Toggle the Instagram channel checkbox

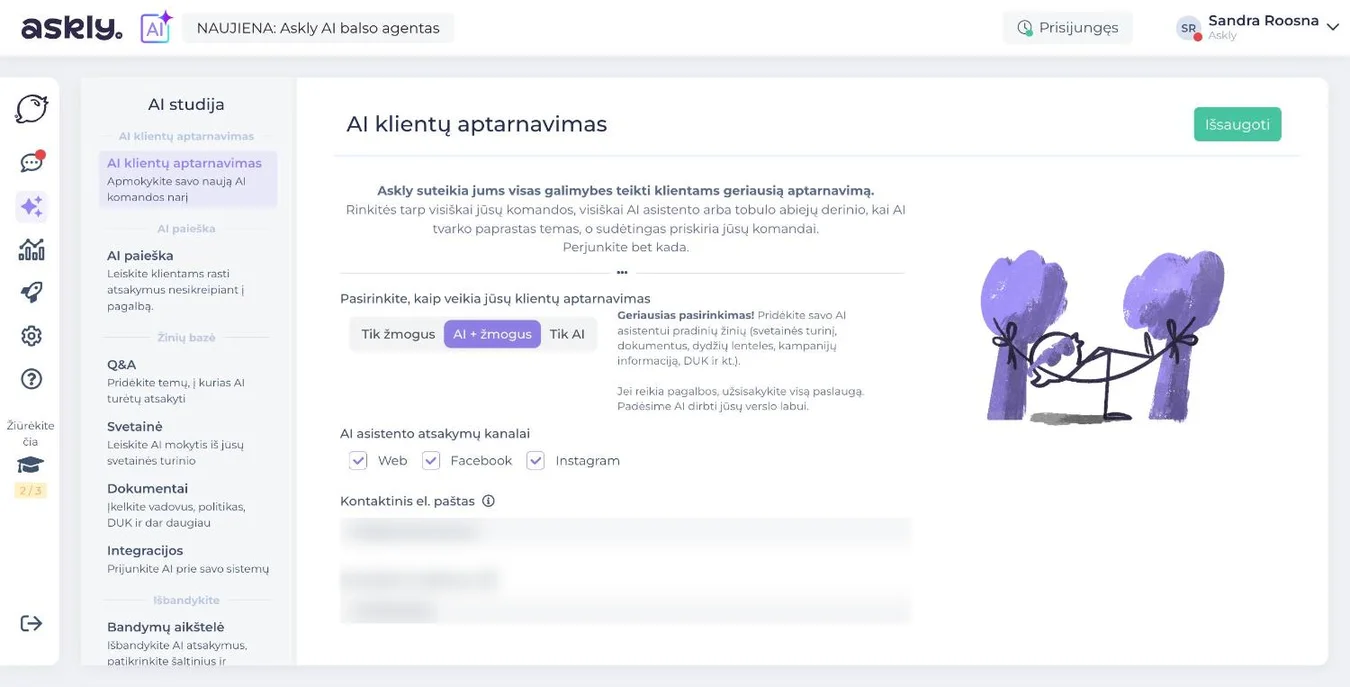click(536, 460)
